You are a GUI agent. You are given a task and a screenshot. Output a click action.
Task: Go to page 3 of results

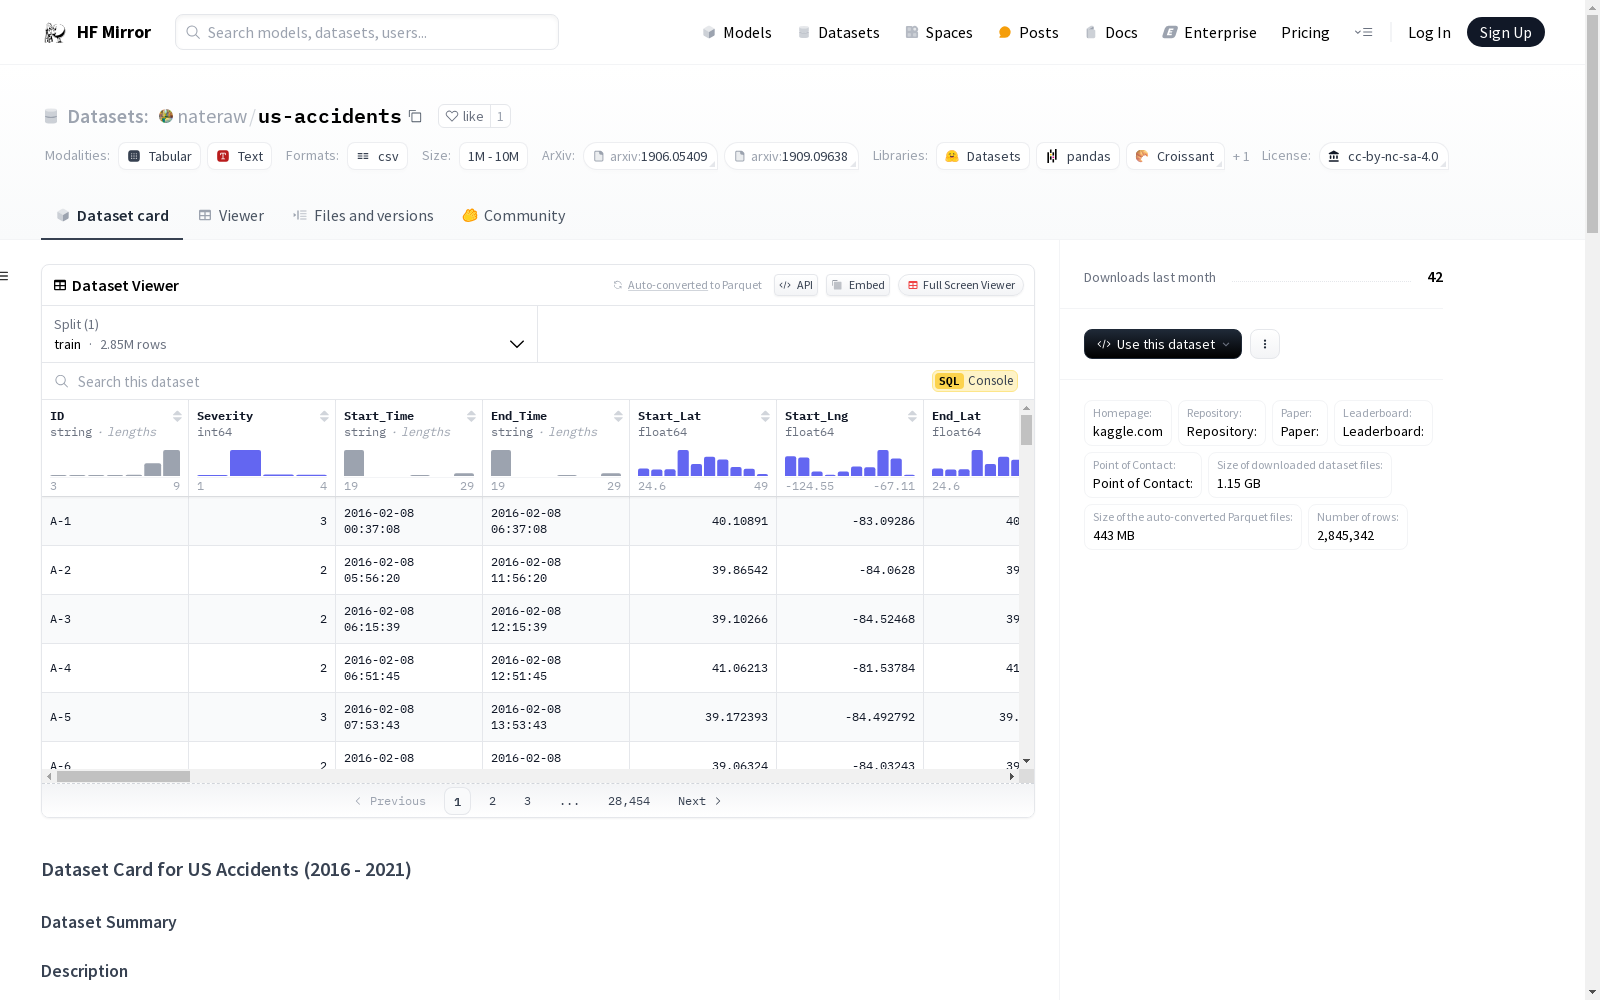(527, 801)
